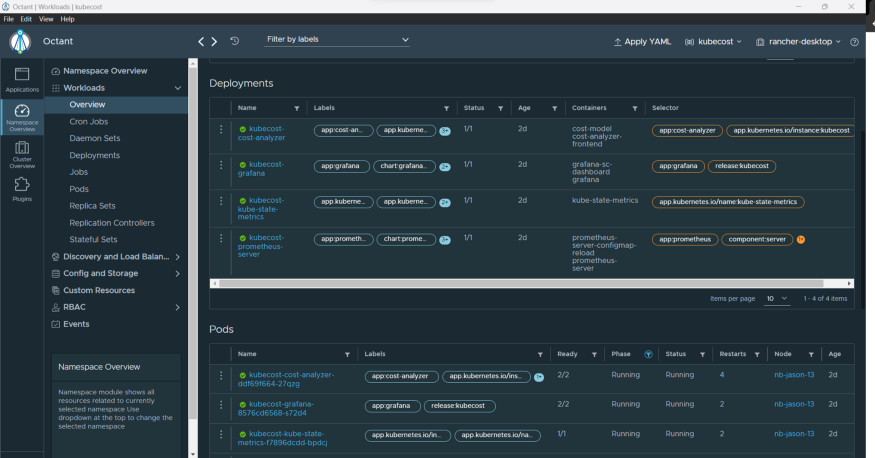
Task: Open the help question mark icon
Action: (x=854, y=42)
